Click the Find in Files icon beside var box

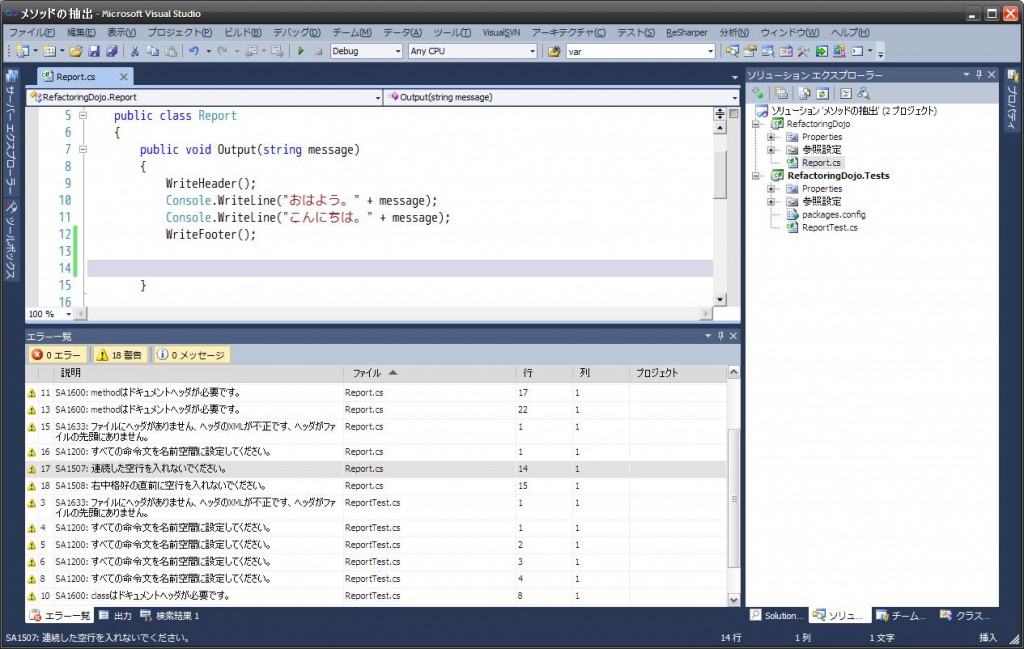click(x=554, y=51)
